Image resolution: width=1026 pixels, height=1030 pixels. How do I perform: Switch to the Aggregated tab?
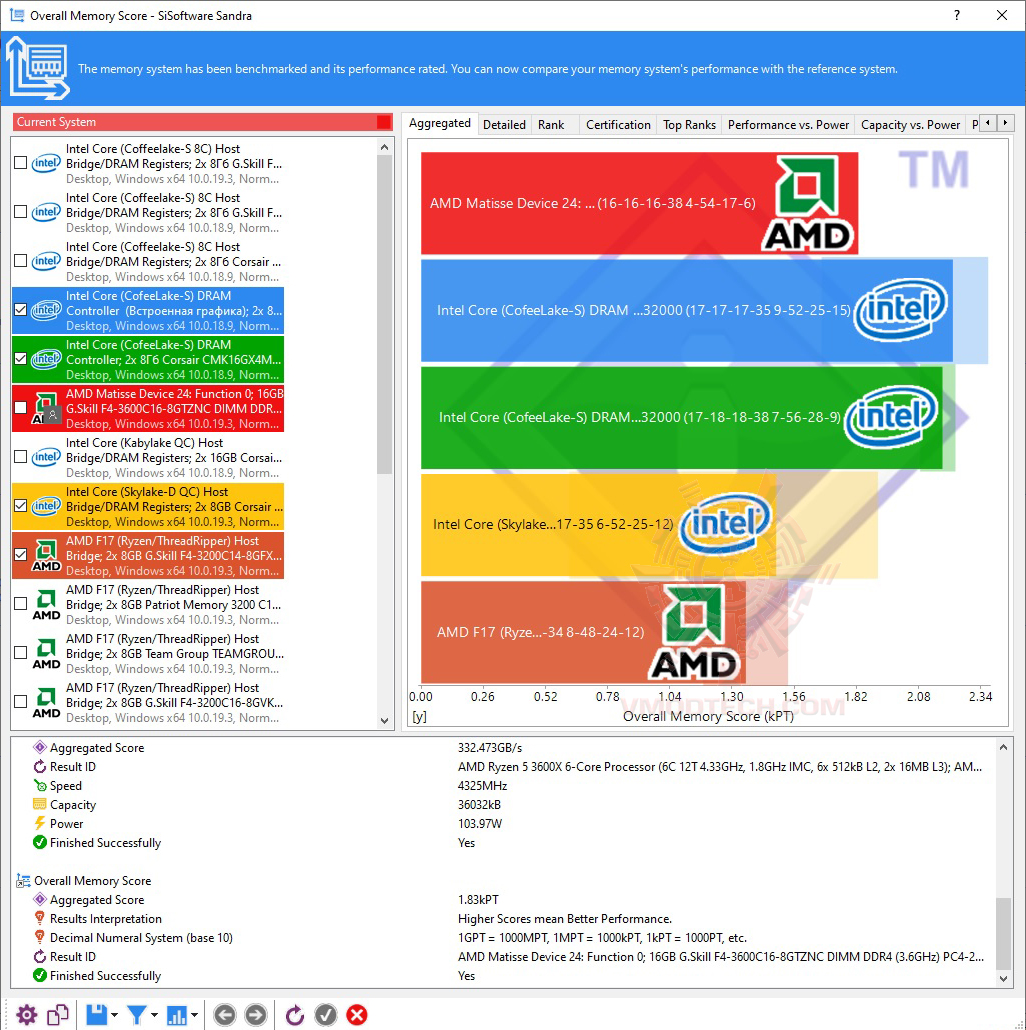(x=439, y=123)
